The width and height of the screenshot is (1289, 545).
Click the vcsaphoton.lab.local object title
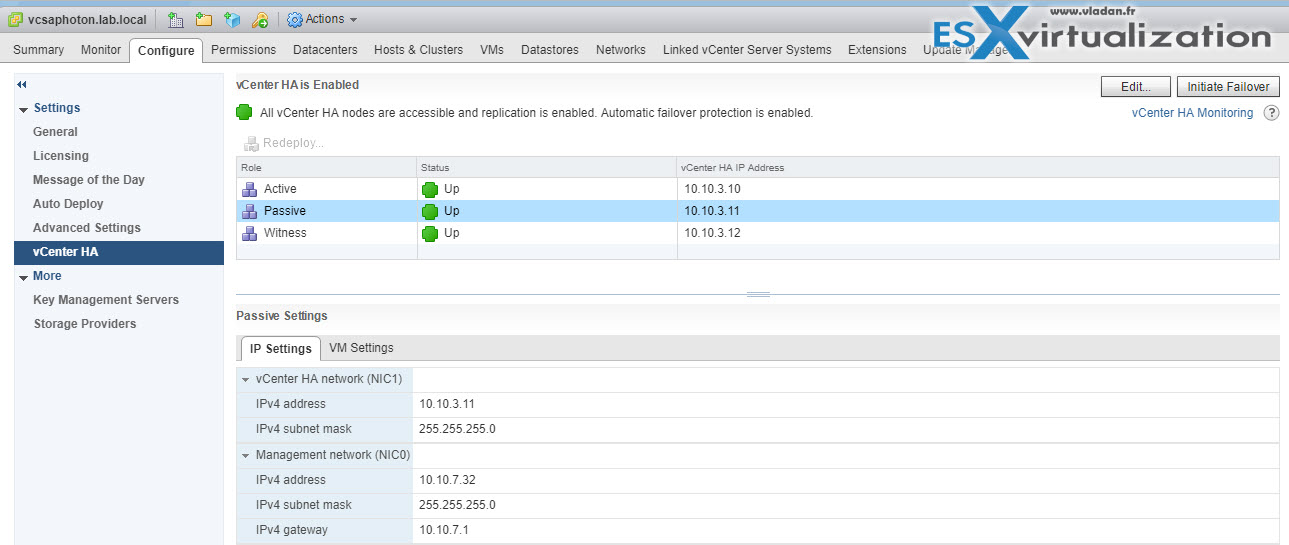[x=89, y=19]
